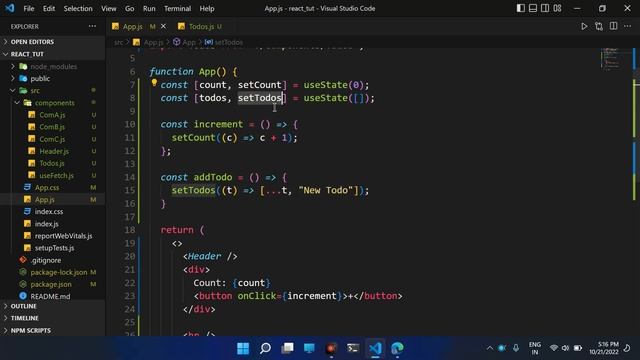Open useFetch.js in the explorer
Screen dimensions: 640x360
(x=52, y=176)
